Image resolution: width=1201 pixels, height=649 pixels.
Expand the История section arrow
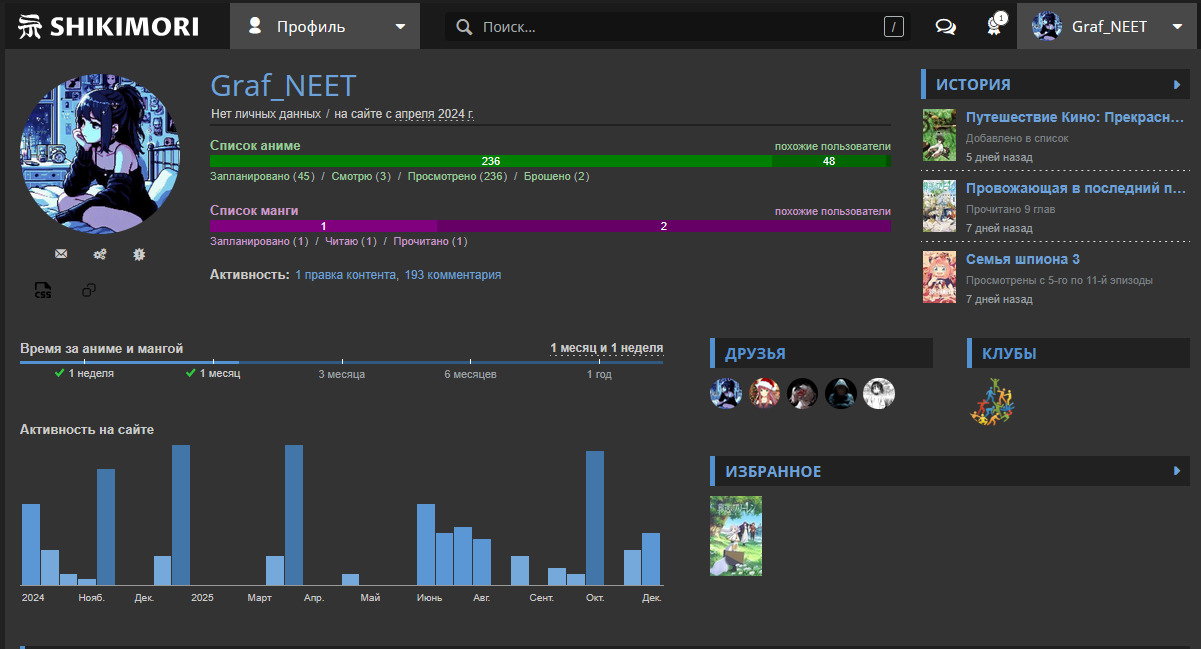[1177, 85]
